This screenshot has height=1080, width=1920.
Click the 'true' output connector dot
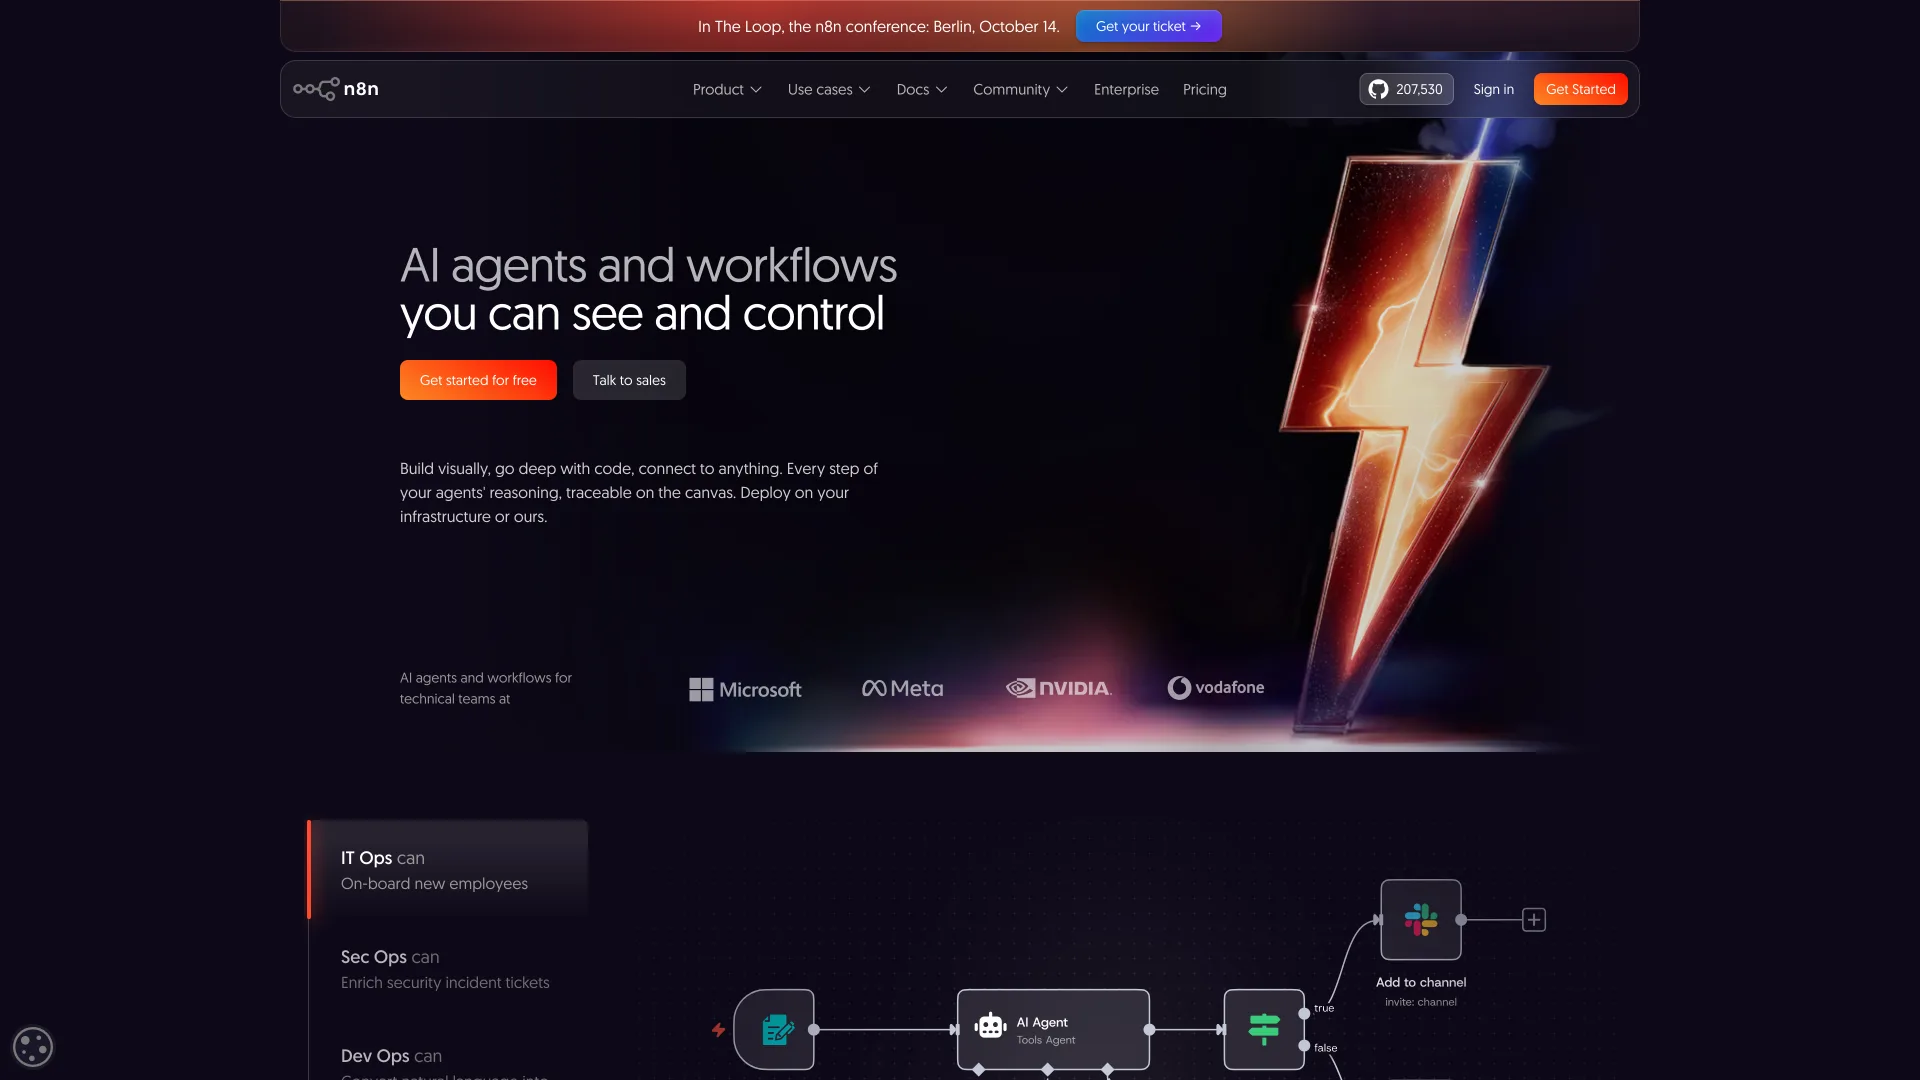tap(1304, 1014)
